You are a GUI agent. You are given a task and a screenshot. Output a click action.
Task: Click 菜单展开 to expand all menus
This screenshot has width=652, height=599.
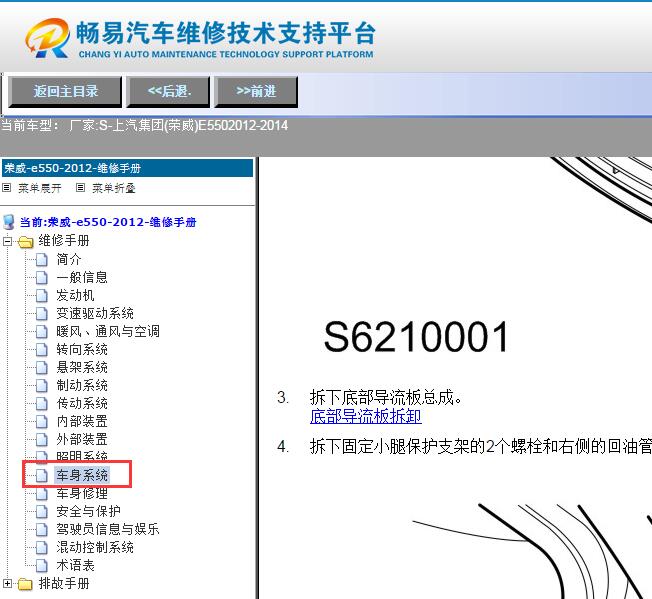click(x=40, y=188)
